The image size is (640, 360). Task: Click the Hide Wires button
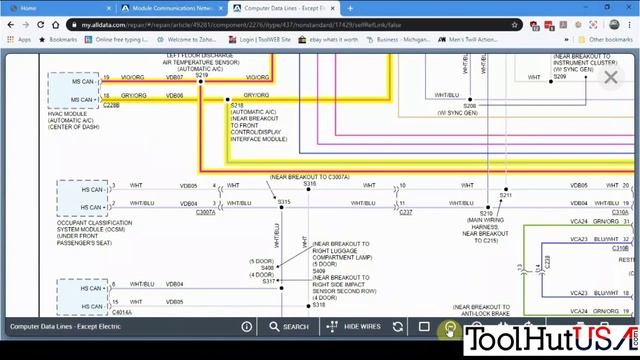353,327
